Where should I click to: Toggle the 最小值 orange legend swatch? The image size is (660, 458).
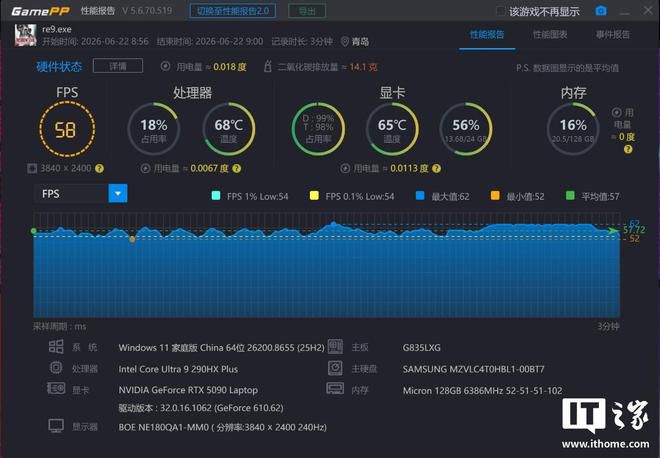(x=495, y=195)
